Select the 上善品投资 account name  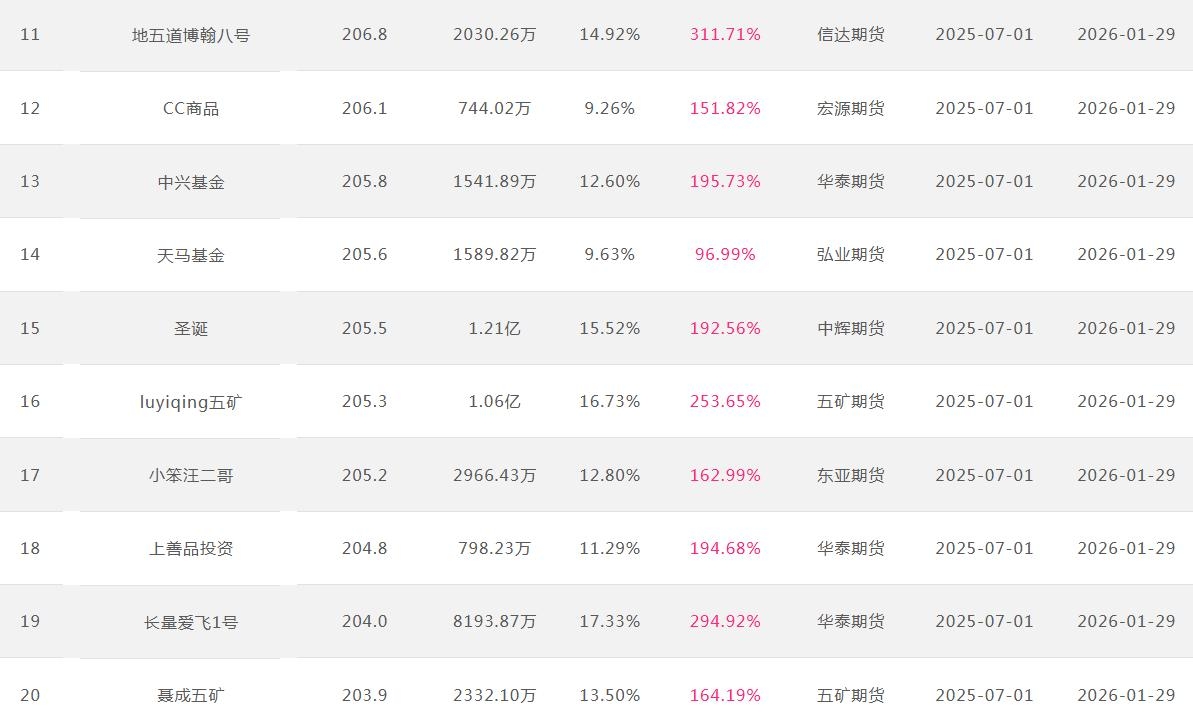click(190, 548)
